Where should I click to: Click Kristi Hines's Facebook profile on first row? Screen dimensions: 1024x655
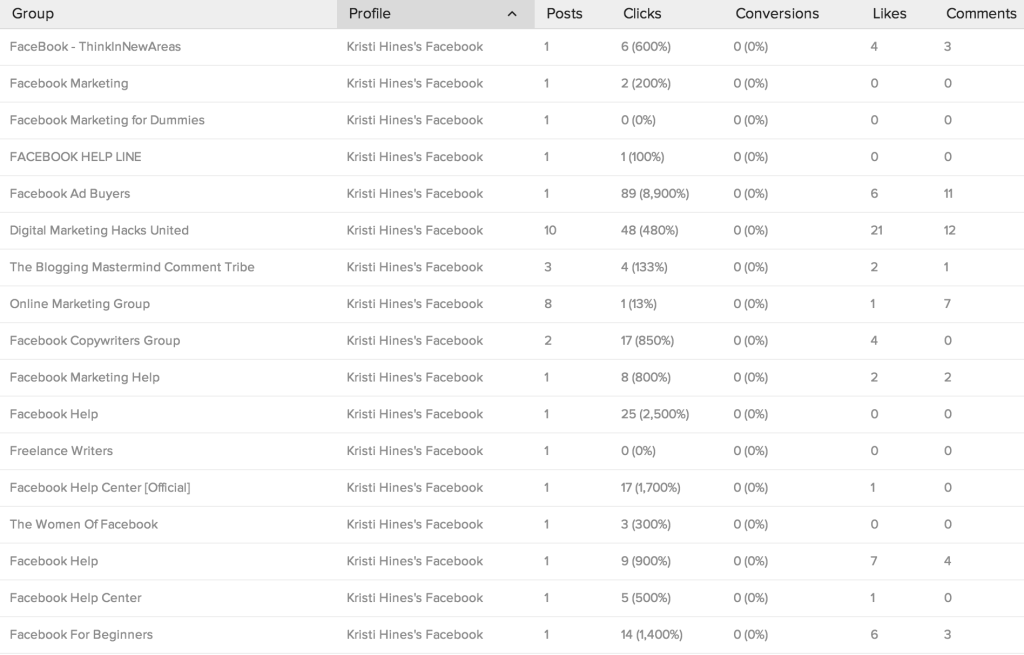click(x=412, y=46)
